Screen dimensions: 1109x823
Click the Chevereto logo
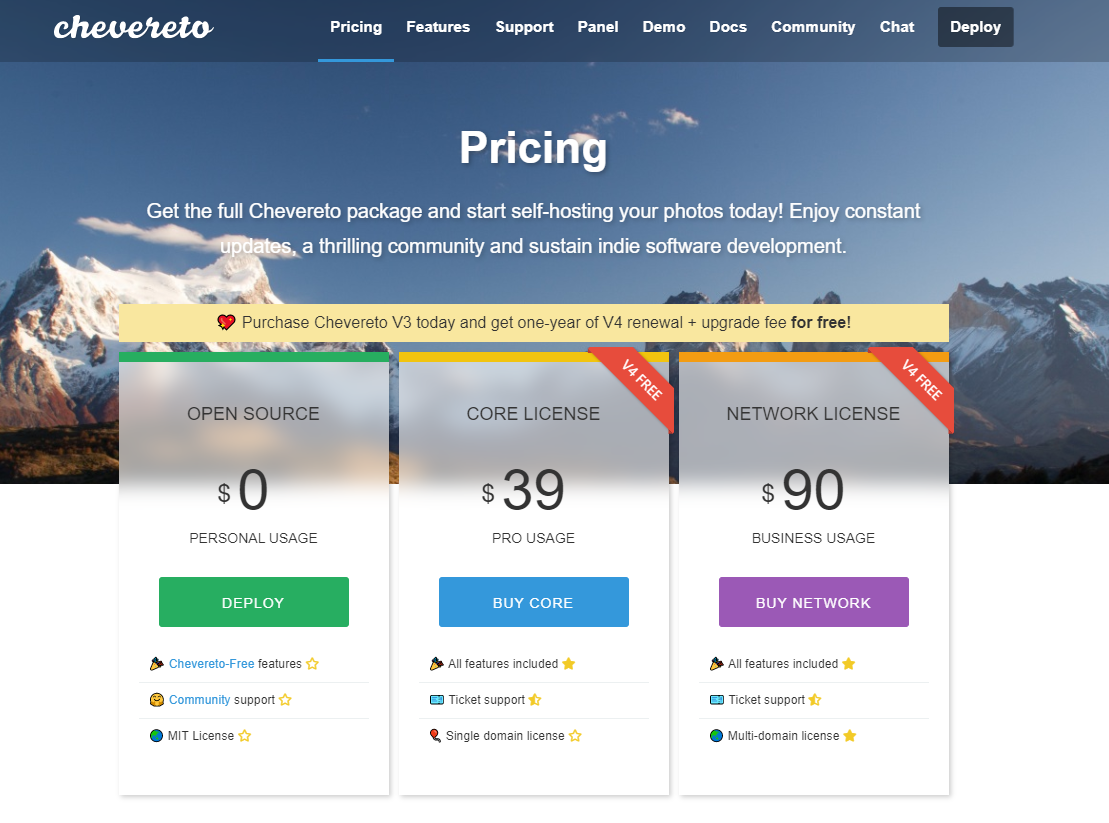(133, 27)
